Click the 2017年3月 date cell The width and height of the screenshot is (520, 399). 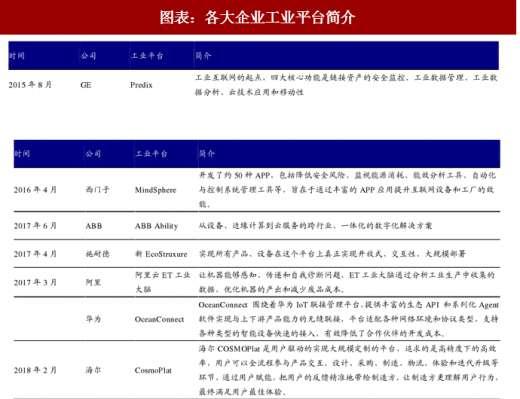click(x=35, y=282)
